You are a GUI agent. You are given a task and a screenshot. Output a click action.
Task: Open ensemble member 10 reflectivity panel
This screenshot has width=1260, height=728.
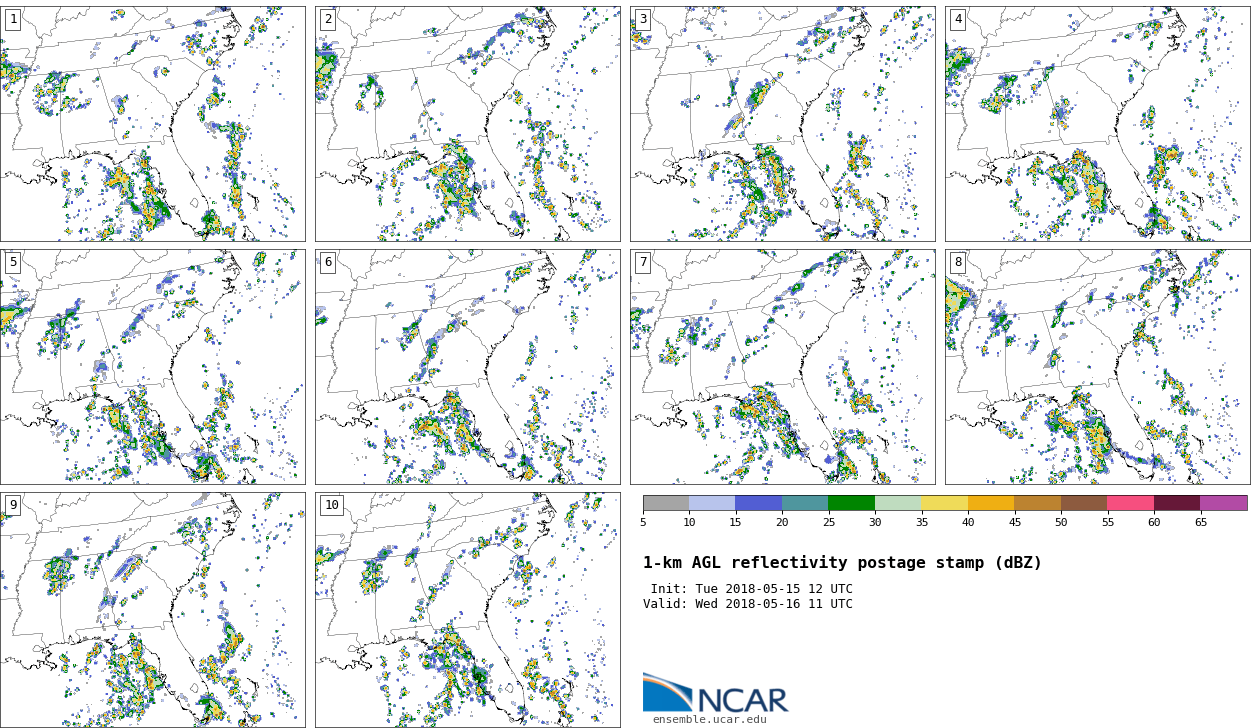click(x=467, y=609)
